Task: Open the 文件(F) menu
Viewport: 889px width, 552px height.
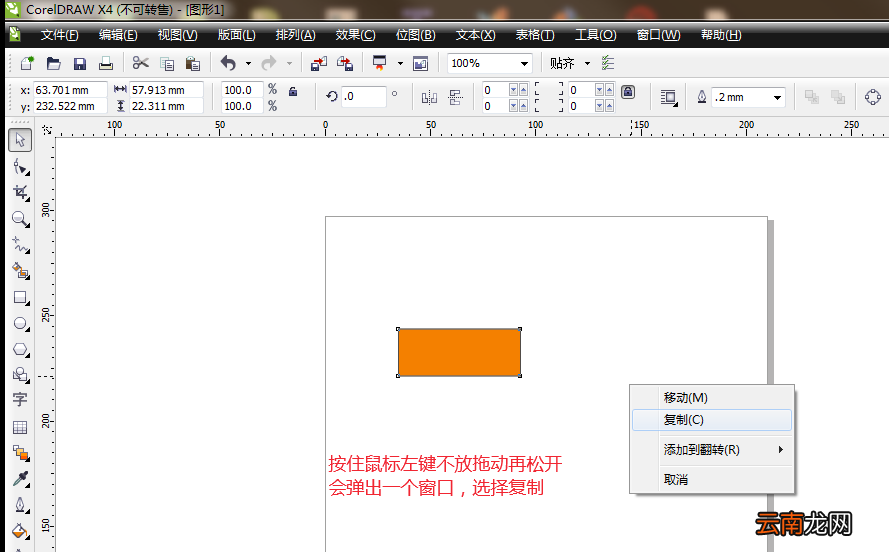Action: (x=60, y=35)
